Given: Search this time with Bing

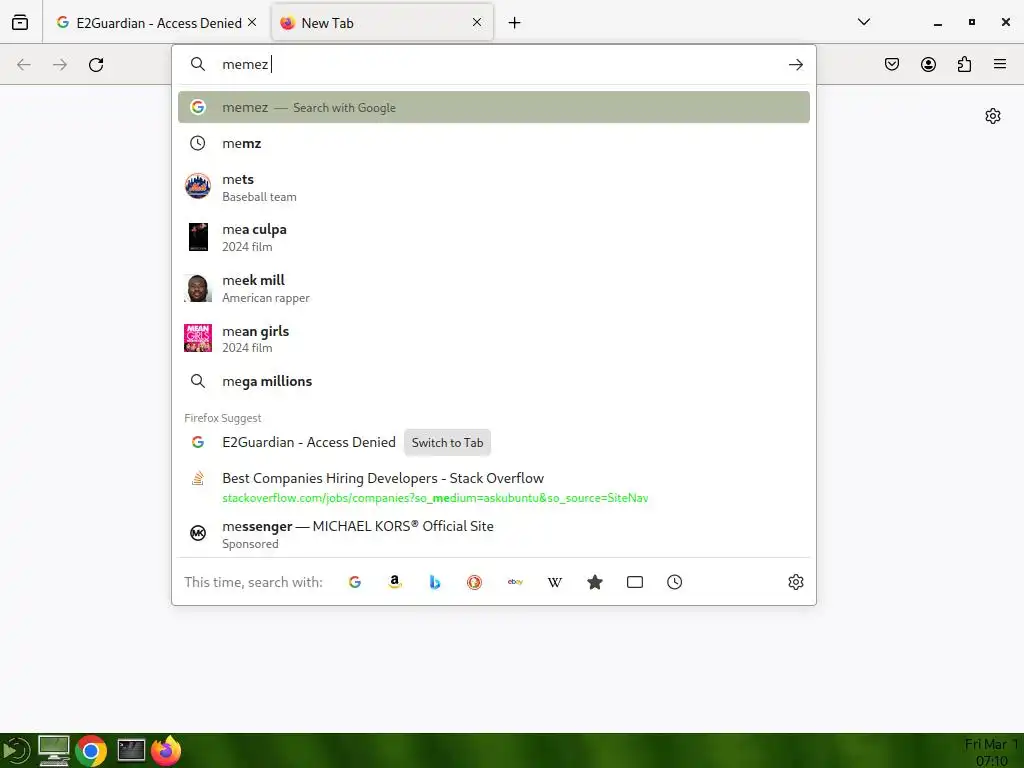Looking at the screenshot, I should tap(435, 582).
